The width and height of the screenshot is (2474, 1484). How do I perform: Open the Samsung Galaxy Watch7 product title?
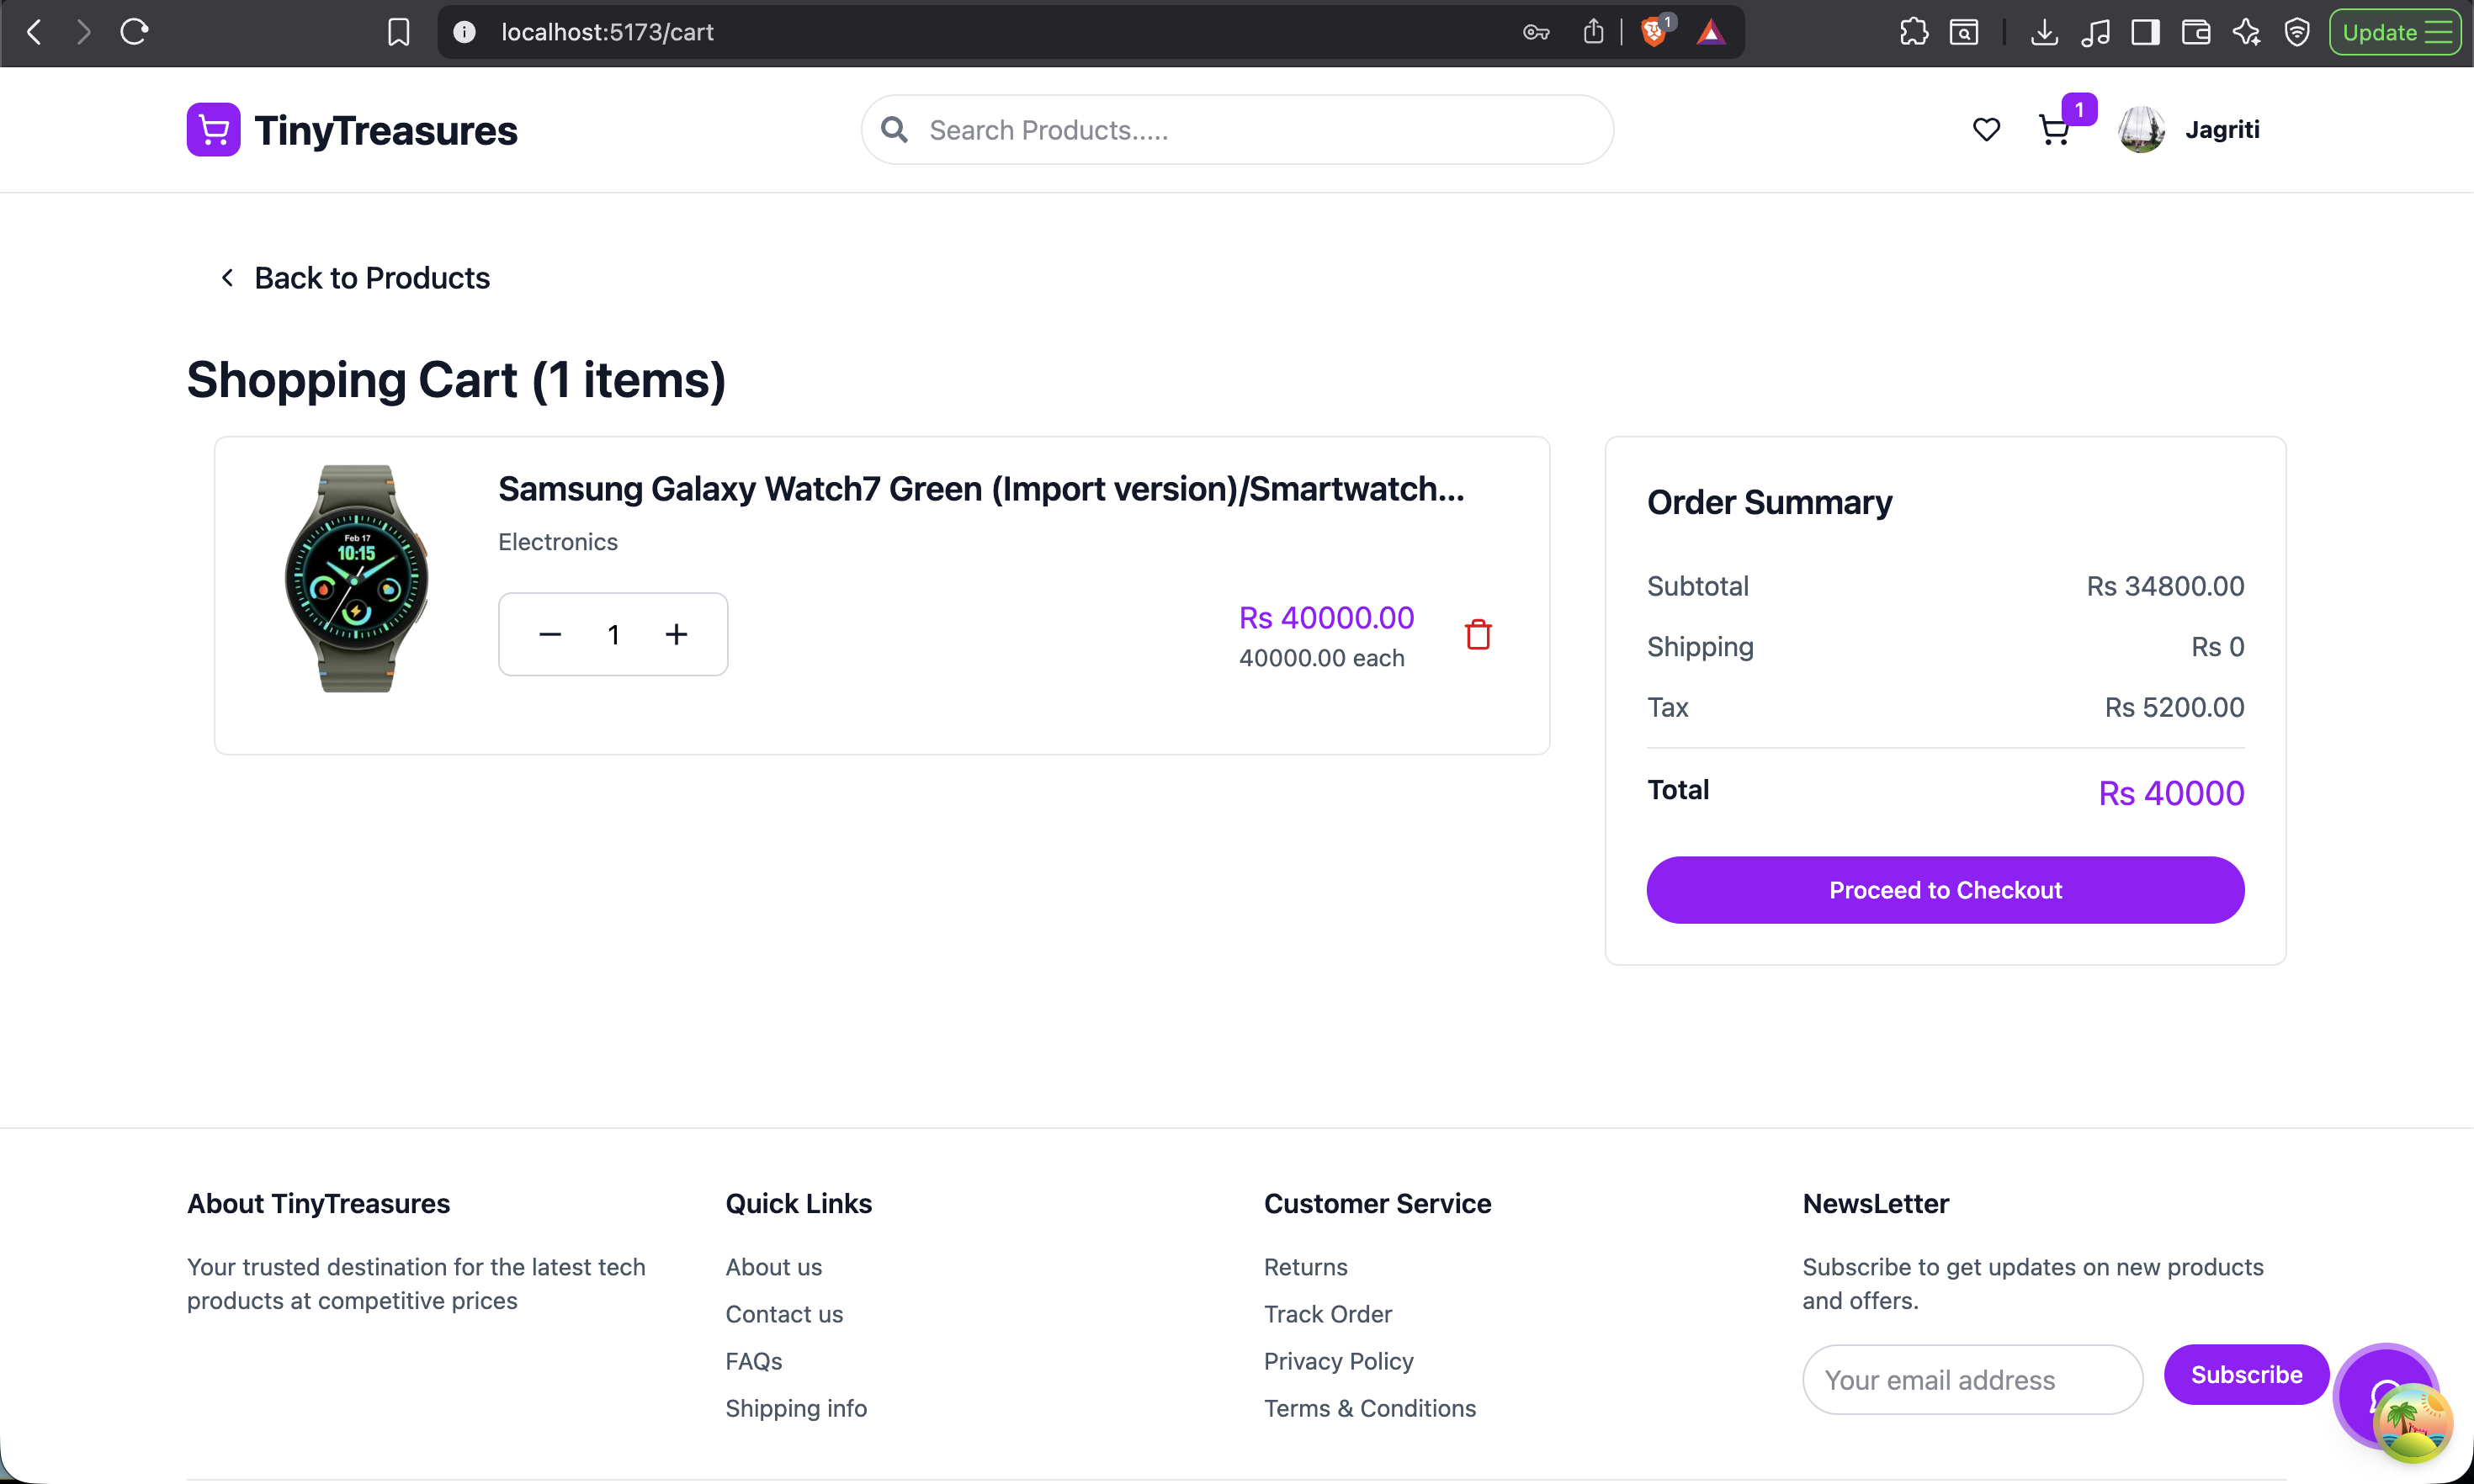pos(981,489)
